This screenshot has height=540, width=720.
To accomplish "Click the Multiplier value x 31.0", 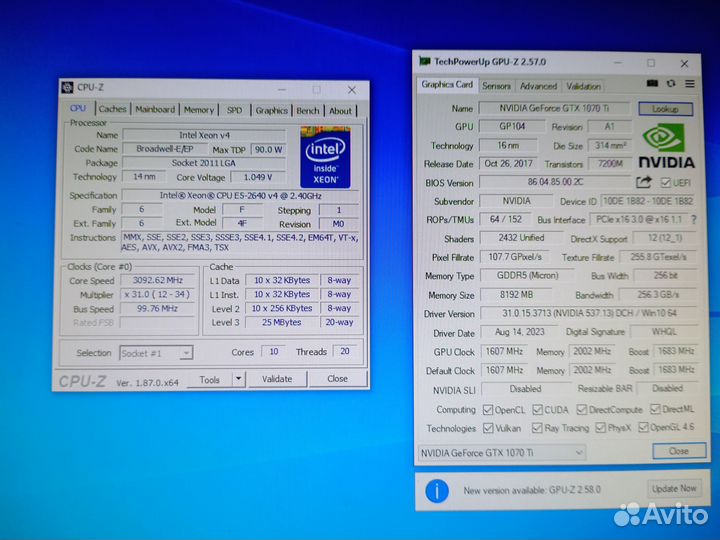I will tap(158, 294).
